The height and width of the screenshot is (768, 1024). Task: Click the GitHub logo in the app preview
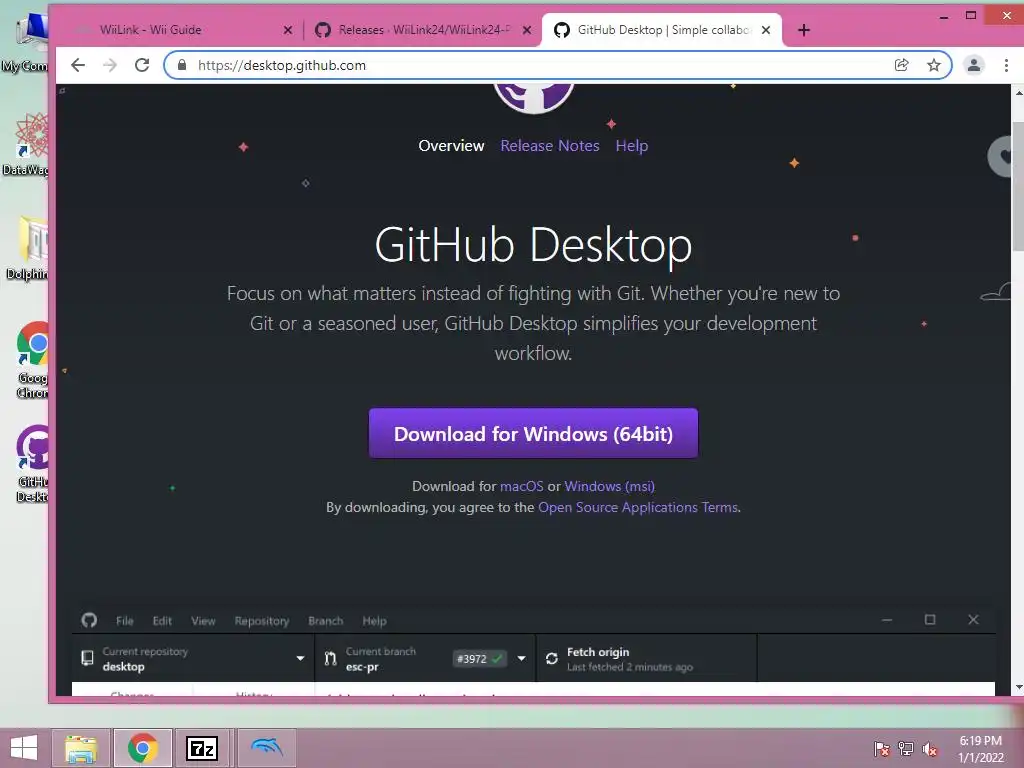point(89,620)
